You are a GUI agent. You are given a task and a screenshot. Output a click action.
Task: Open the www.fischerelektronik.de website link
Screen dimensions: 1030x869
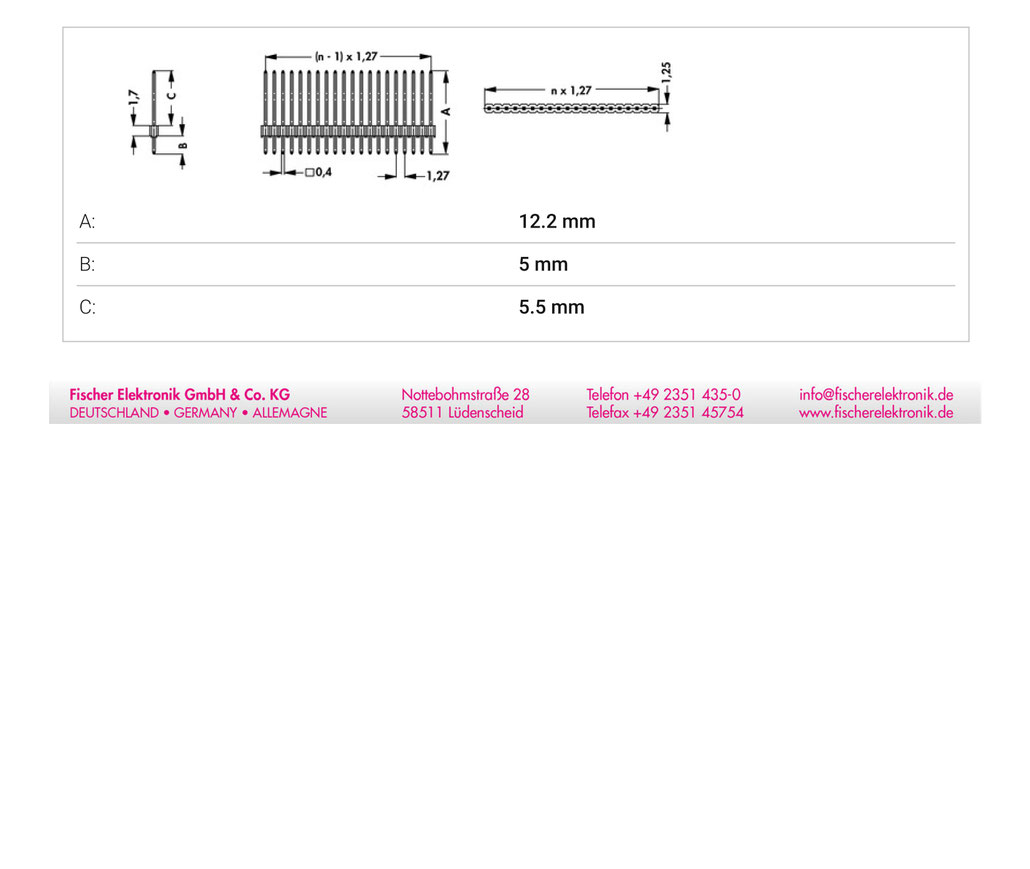[876, 412]
